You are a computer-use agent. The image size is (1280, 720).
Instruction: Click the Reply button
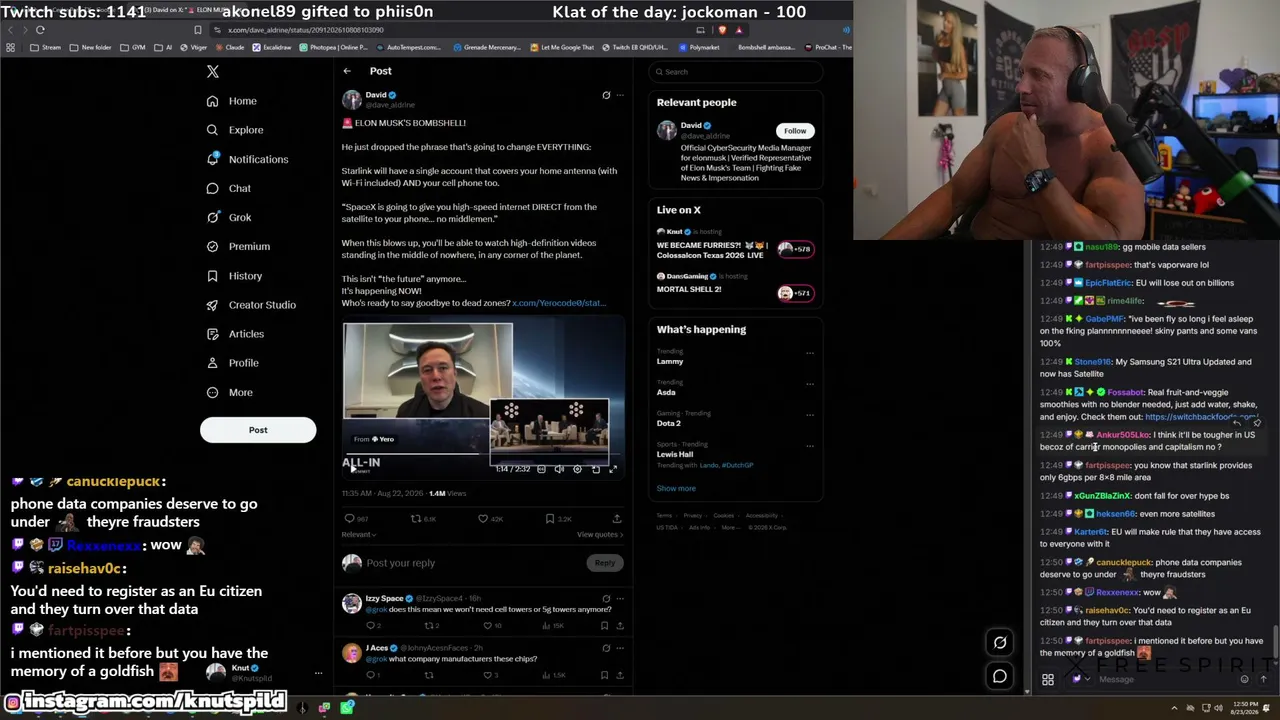click(605, 563)
